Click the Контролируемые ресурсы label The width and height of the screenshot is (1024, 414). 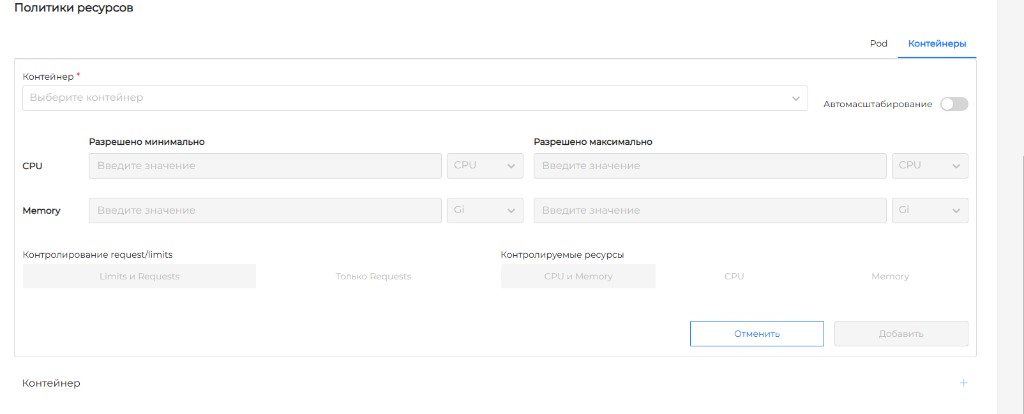[562, 255]
